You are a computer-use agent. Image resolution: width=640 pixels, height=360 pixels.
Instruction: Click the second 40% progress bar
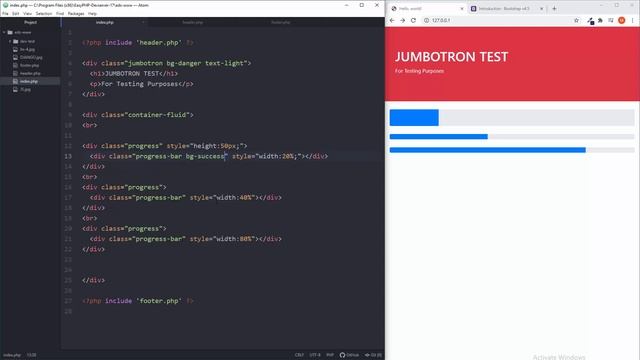tap(512, 137)
